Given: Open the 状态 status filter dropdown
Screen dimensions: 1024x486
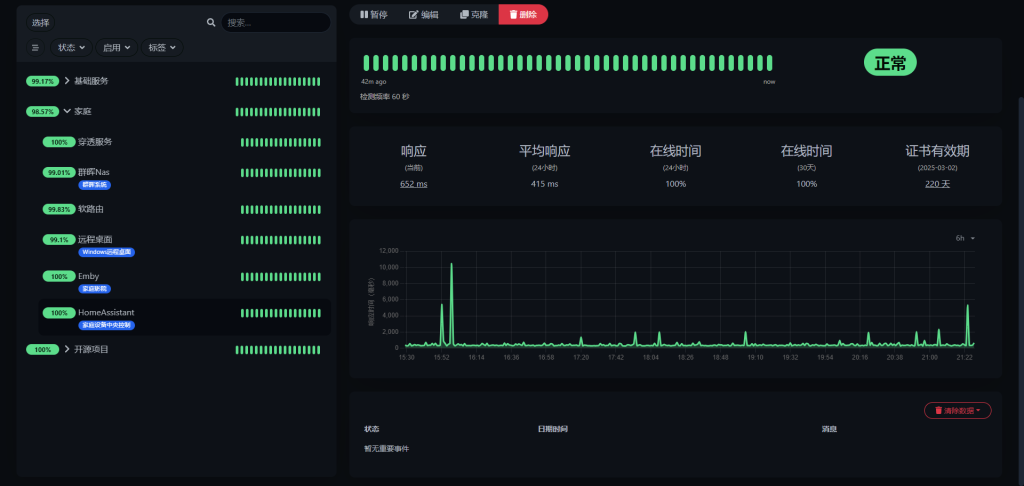Looking at the screenshot, I should click(71, 47).
